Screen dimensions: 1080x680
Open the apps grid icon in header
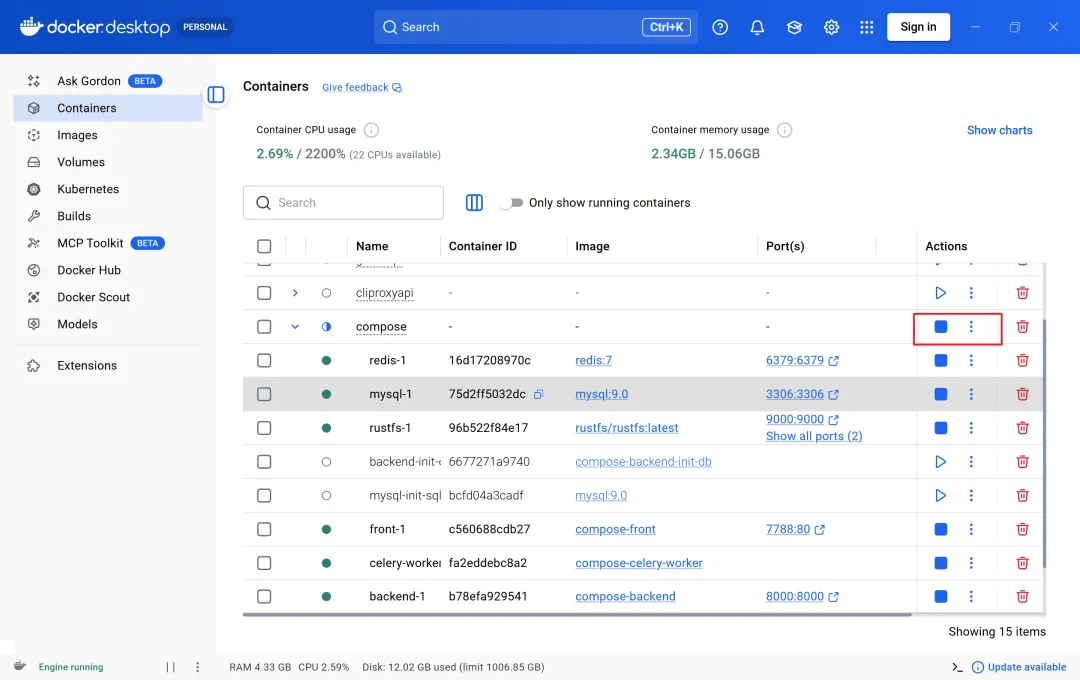[x=866, y=27]
